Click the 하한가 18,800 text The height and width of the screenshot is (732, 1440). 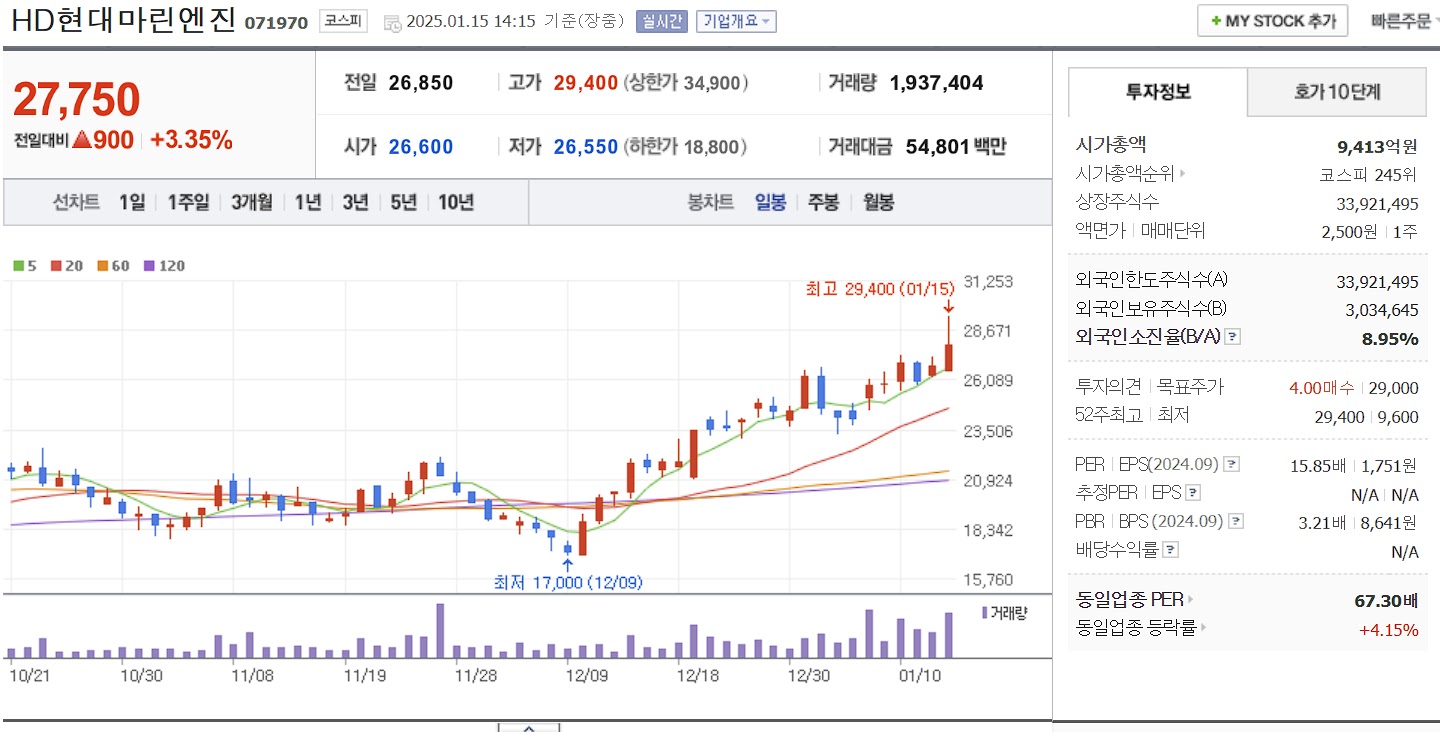686,147
